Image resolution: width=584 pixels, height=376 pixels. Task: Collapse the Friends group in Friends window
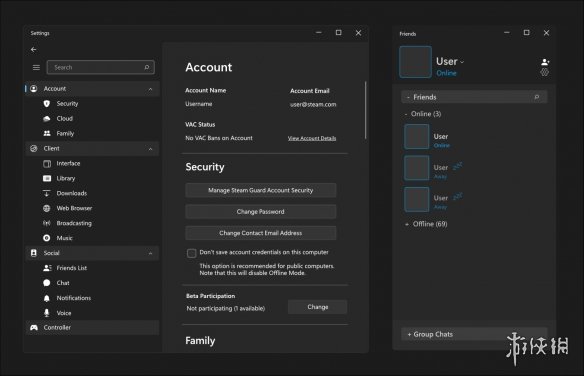[408, 97]
